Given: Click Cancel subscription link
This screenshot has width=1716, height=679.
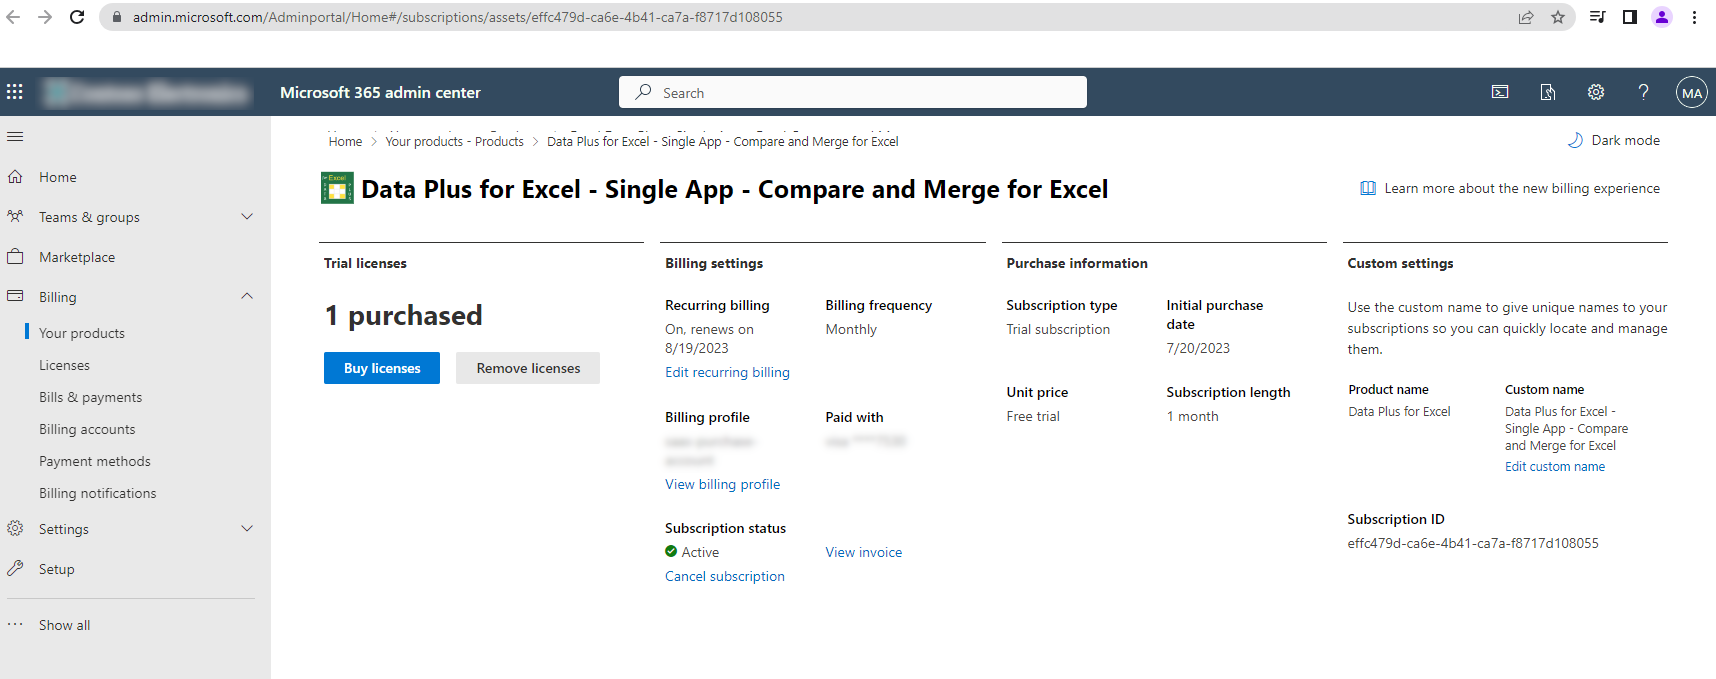Looking at the screenshot, I should tap(725, 576).
